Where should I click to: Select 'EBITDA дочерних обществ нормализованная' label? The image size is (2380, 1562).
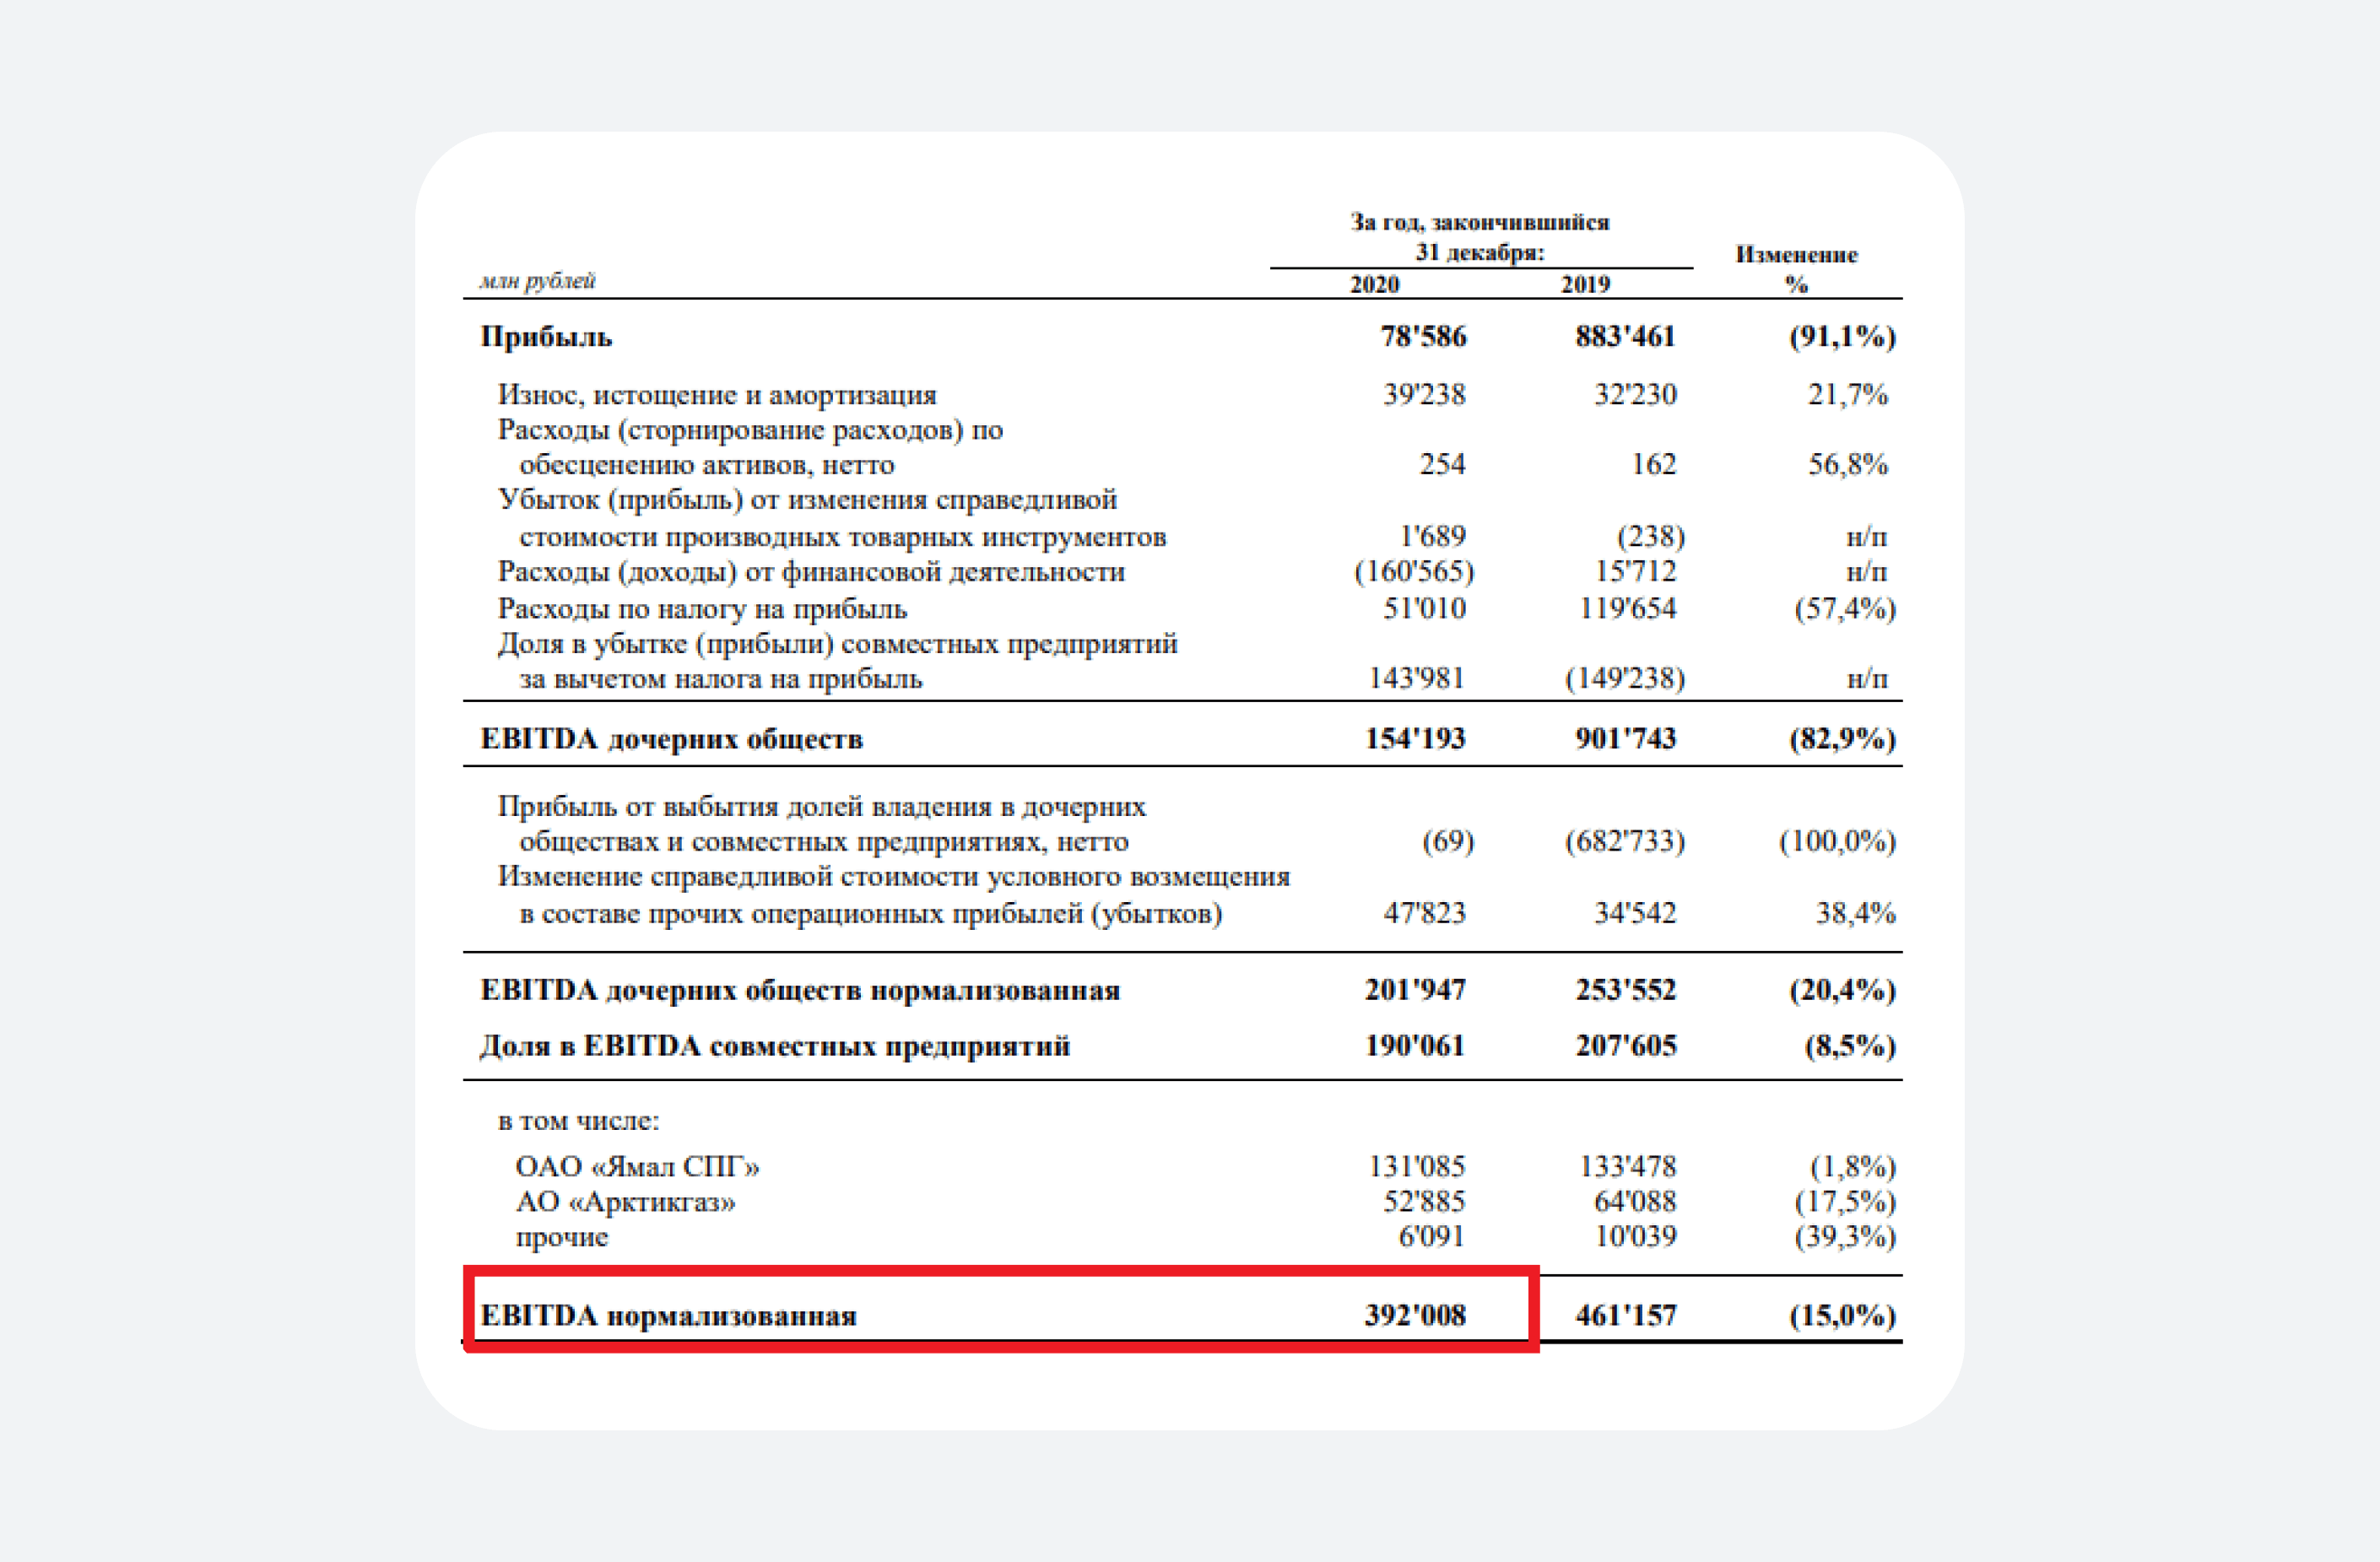coord(800,990)
